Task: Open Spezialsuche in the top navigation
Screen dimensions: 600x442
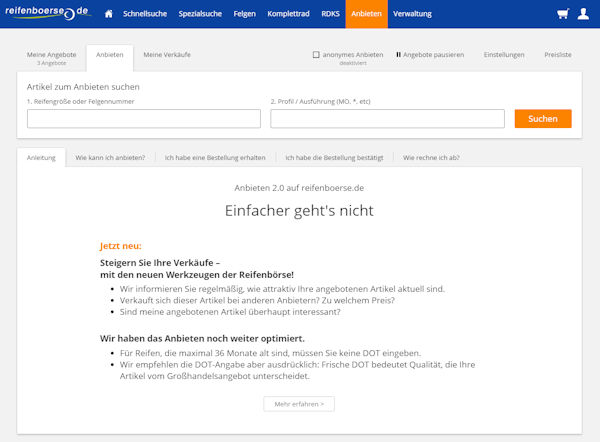Action: [x=200, y=14]
